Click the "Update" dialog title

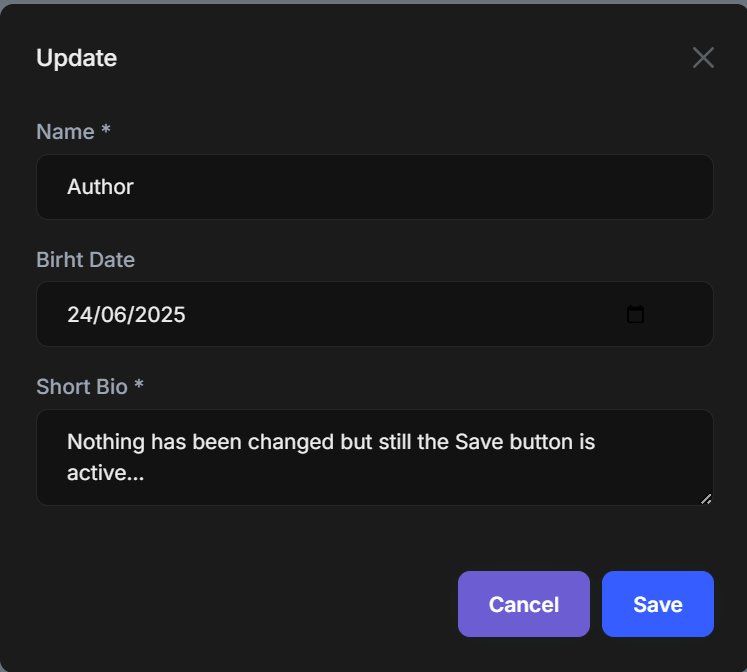pos(76,58)
